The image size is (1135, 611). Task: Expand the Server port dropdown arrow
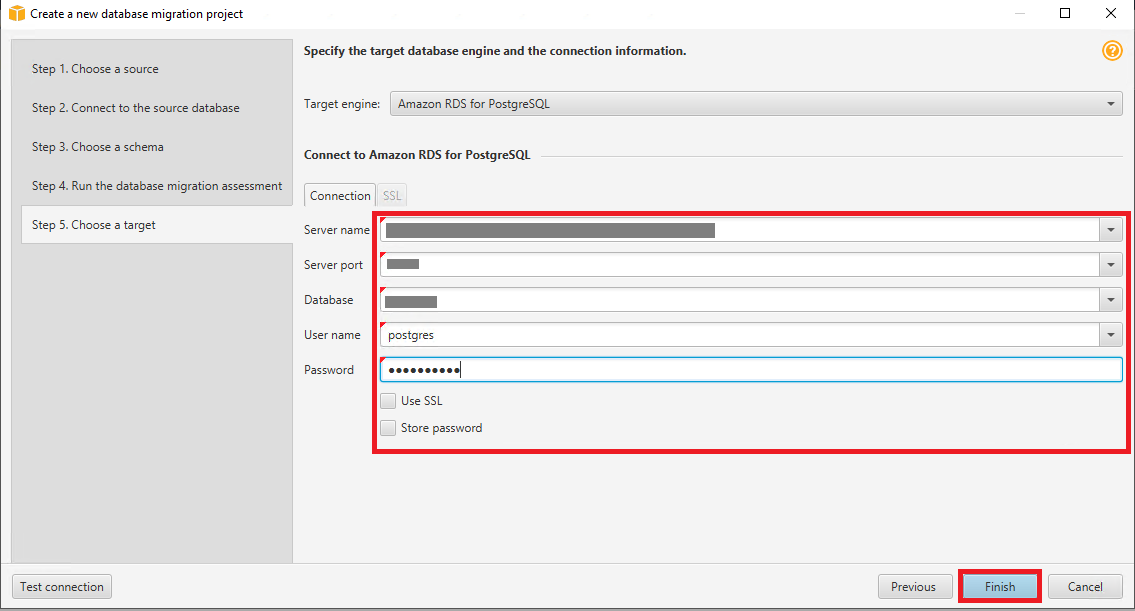pos(1110,265)
